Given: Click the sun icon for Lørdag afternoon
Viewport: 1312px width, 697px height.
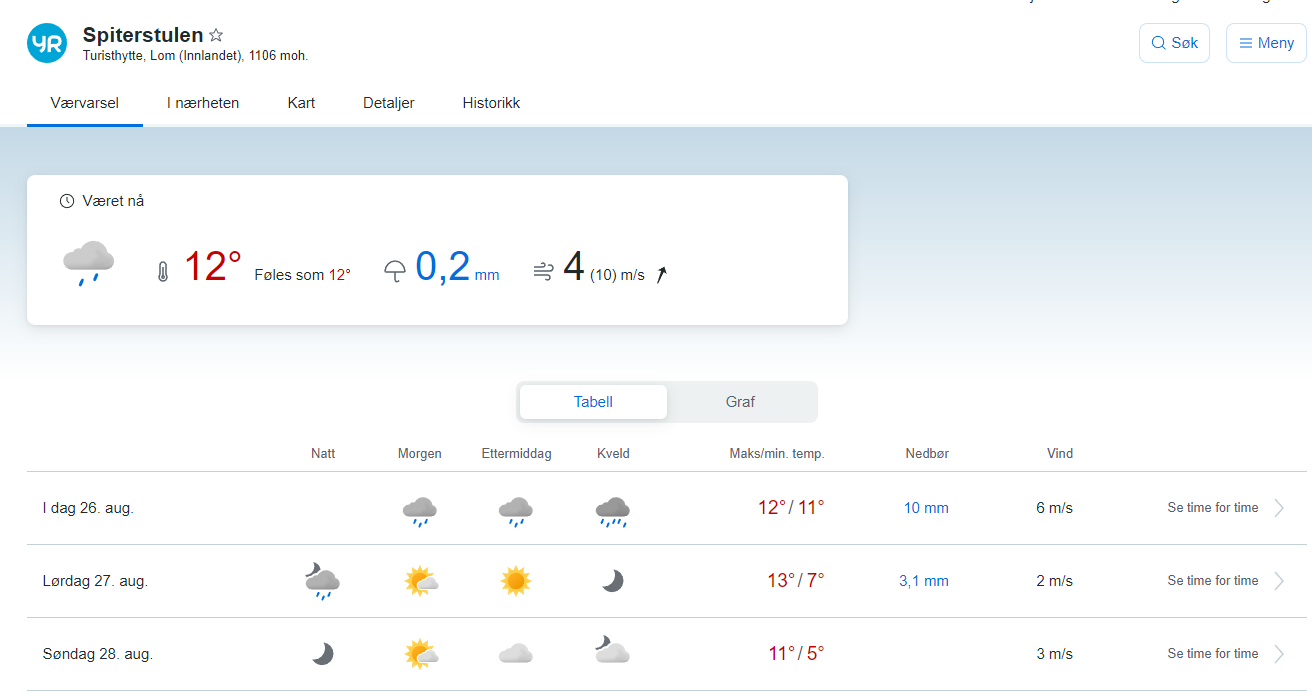Looking at the screenshot, I should 515,581.
